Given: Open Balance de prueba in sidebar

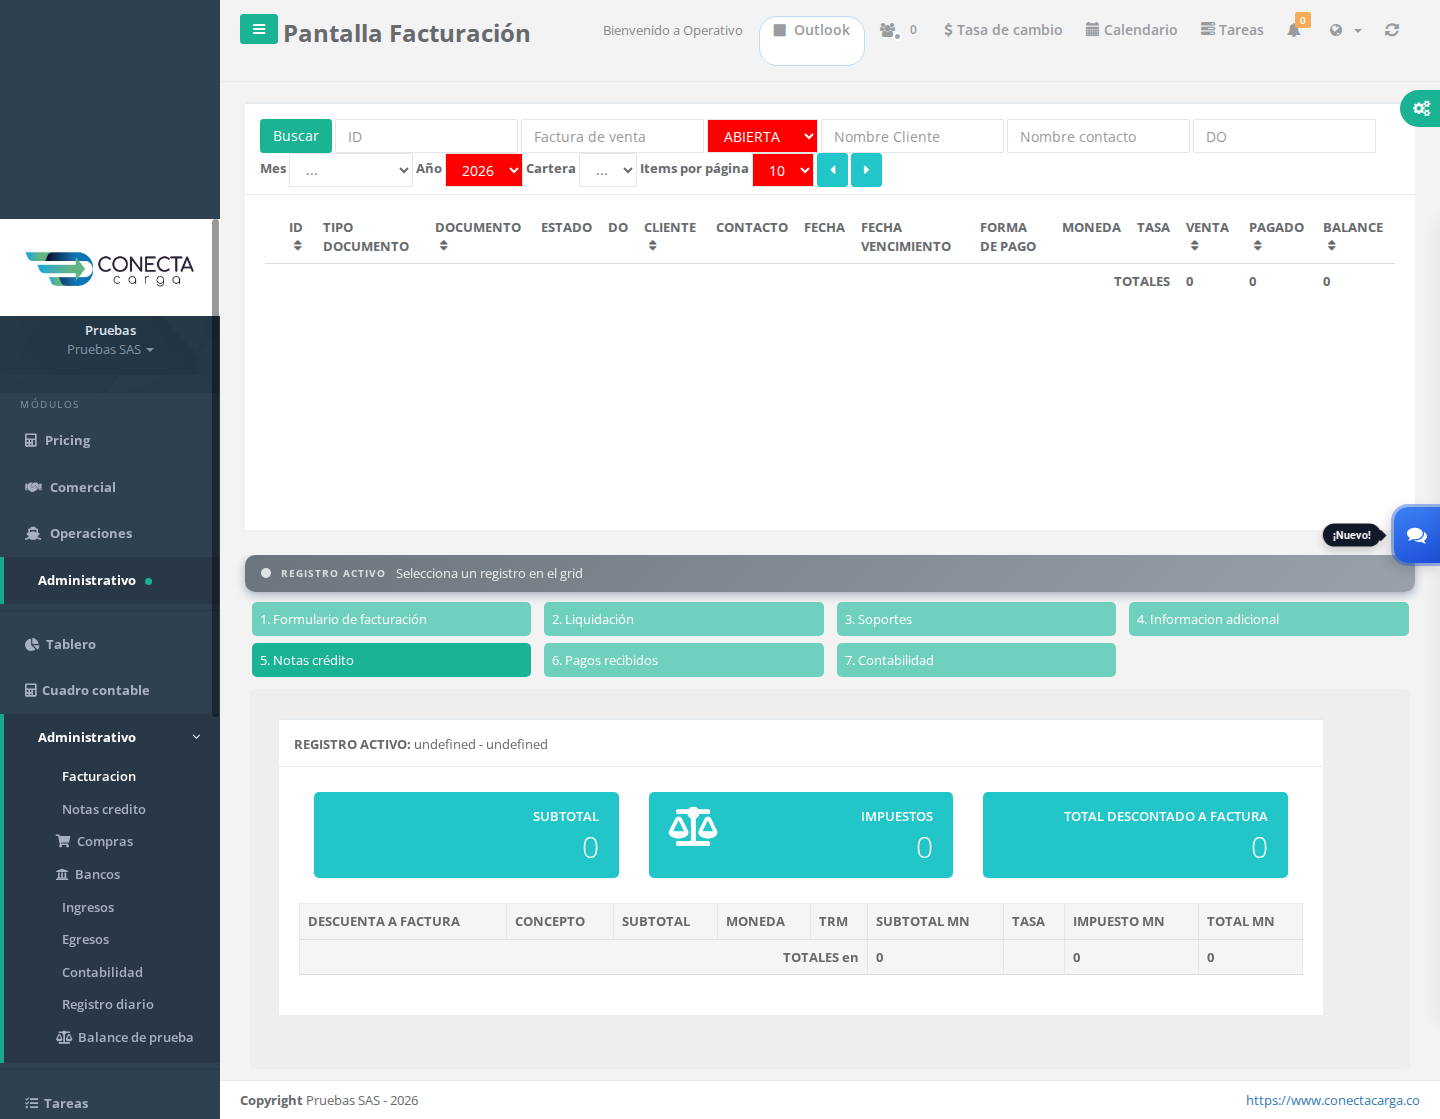Looking at the screenshot, I should click(x=125, y=1037).
